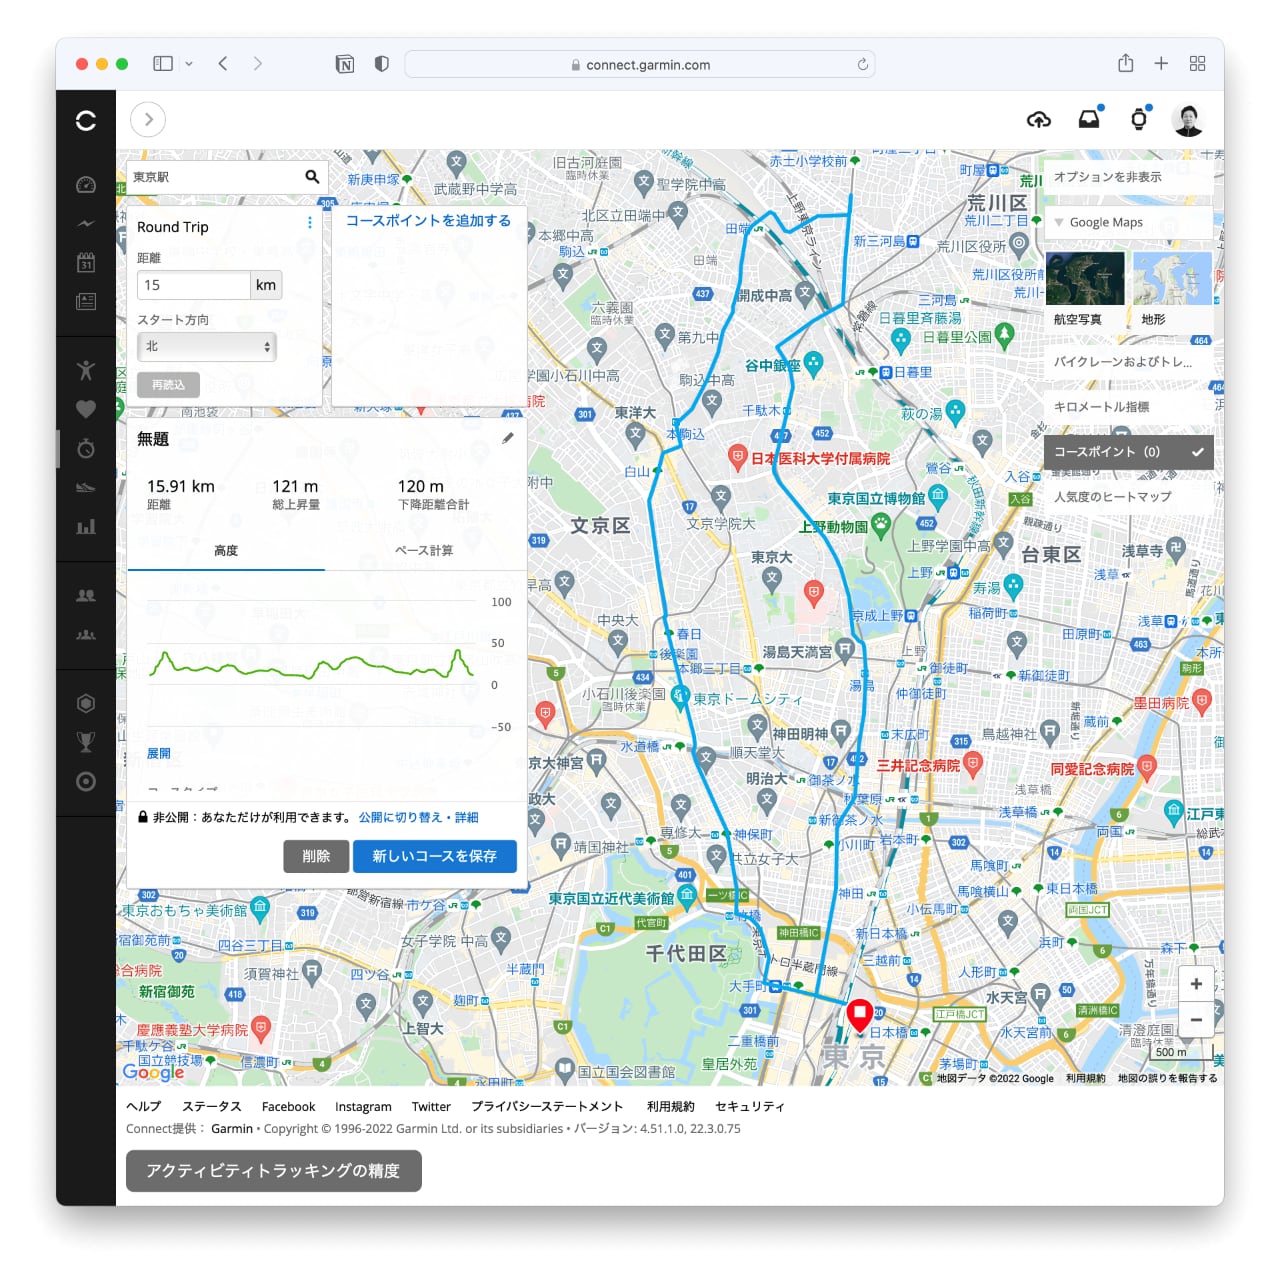1280x1280 pixels.
Task: Open the heart health icon in sidebar
Action: click(86, 409)
